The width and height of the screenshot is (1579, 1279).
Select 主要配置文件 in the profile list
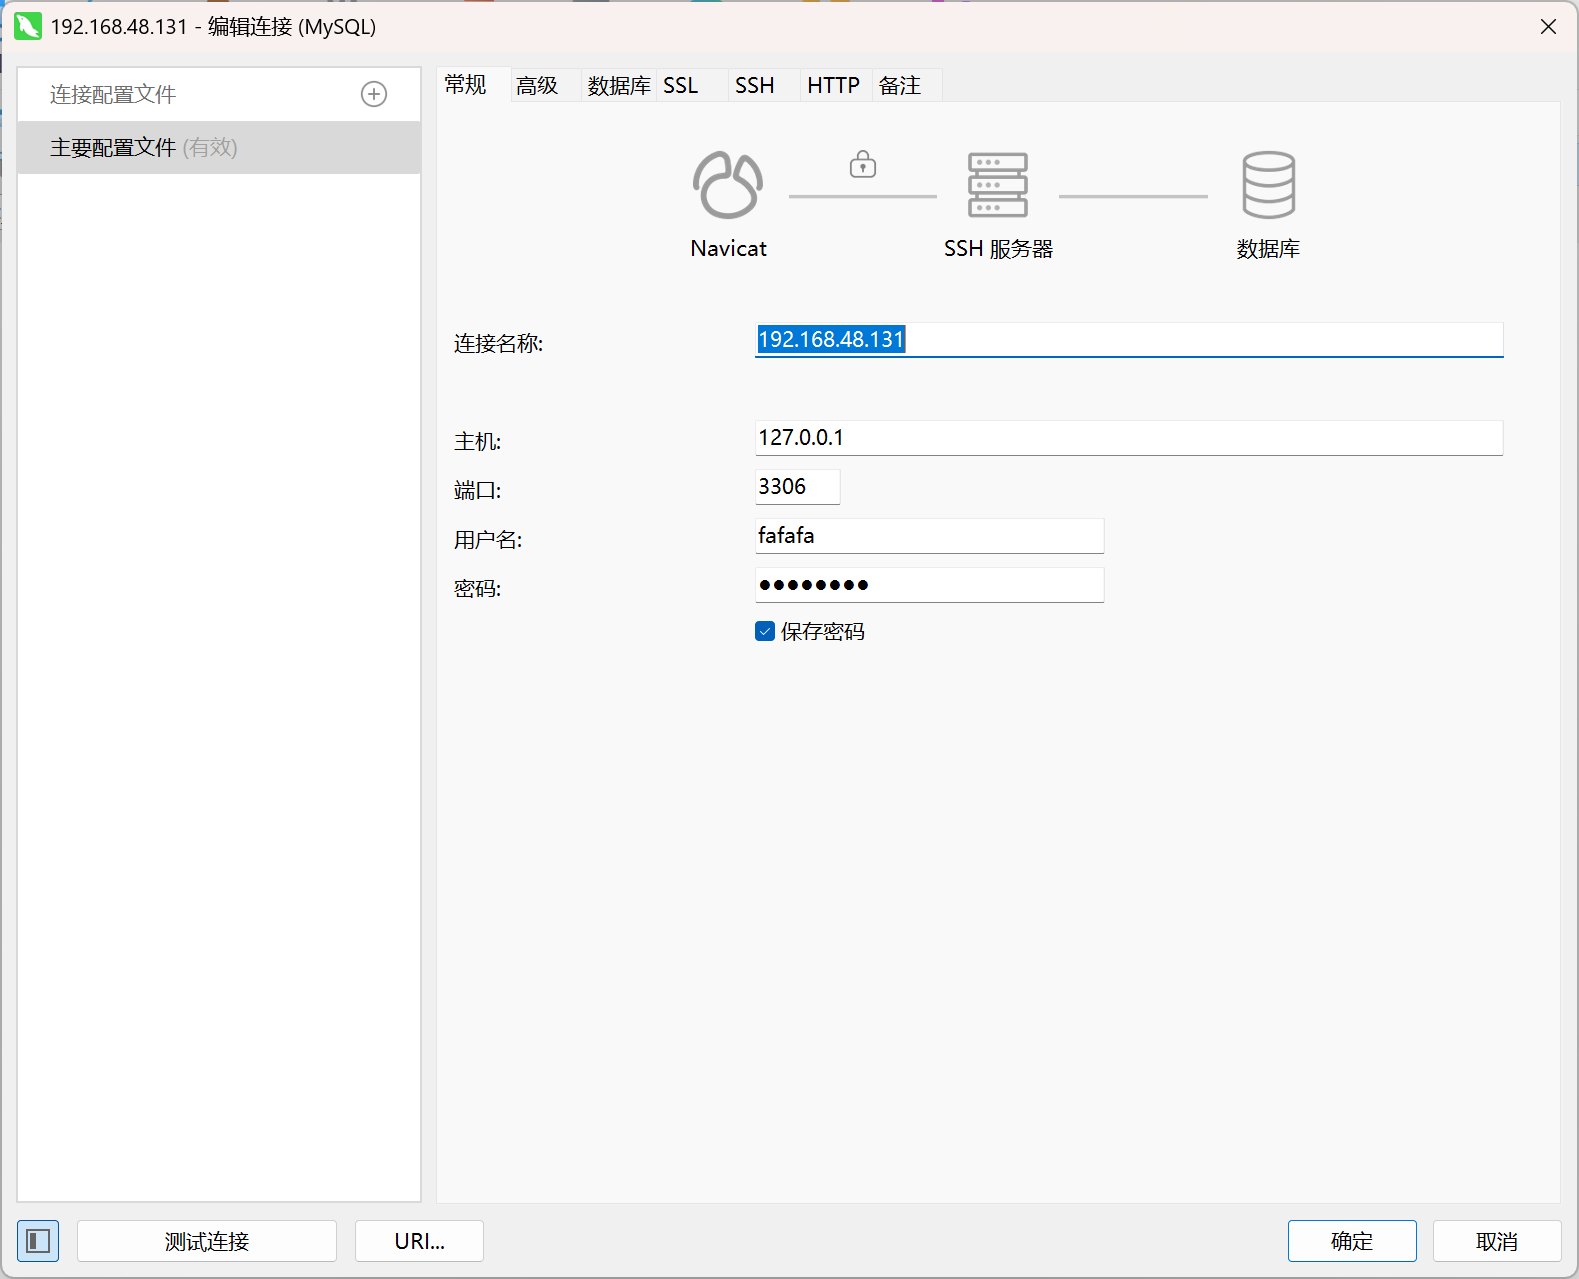(219, 148)
